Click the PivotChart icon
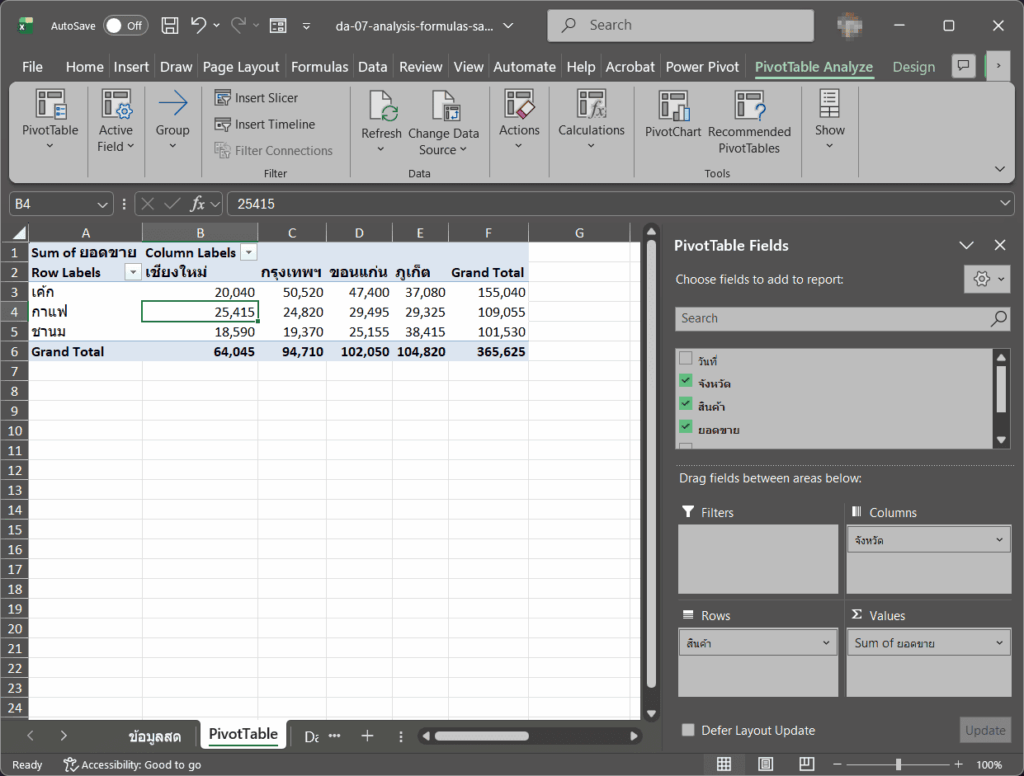Screen dimensions: 1024x776 click(673, 106)
